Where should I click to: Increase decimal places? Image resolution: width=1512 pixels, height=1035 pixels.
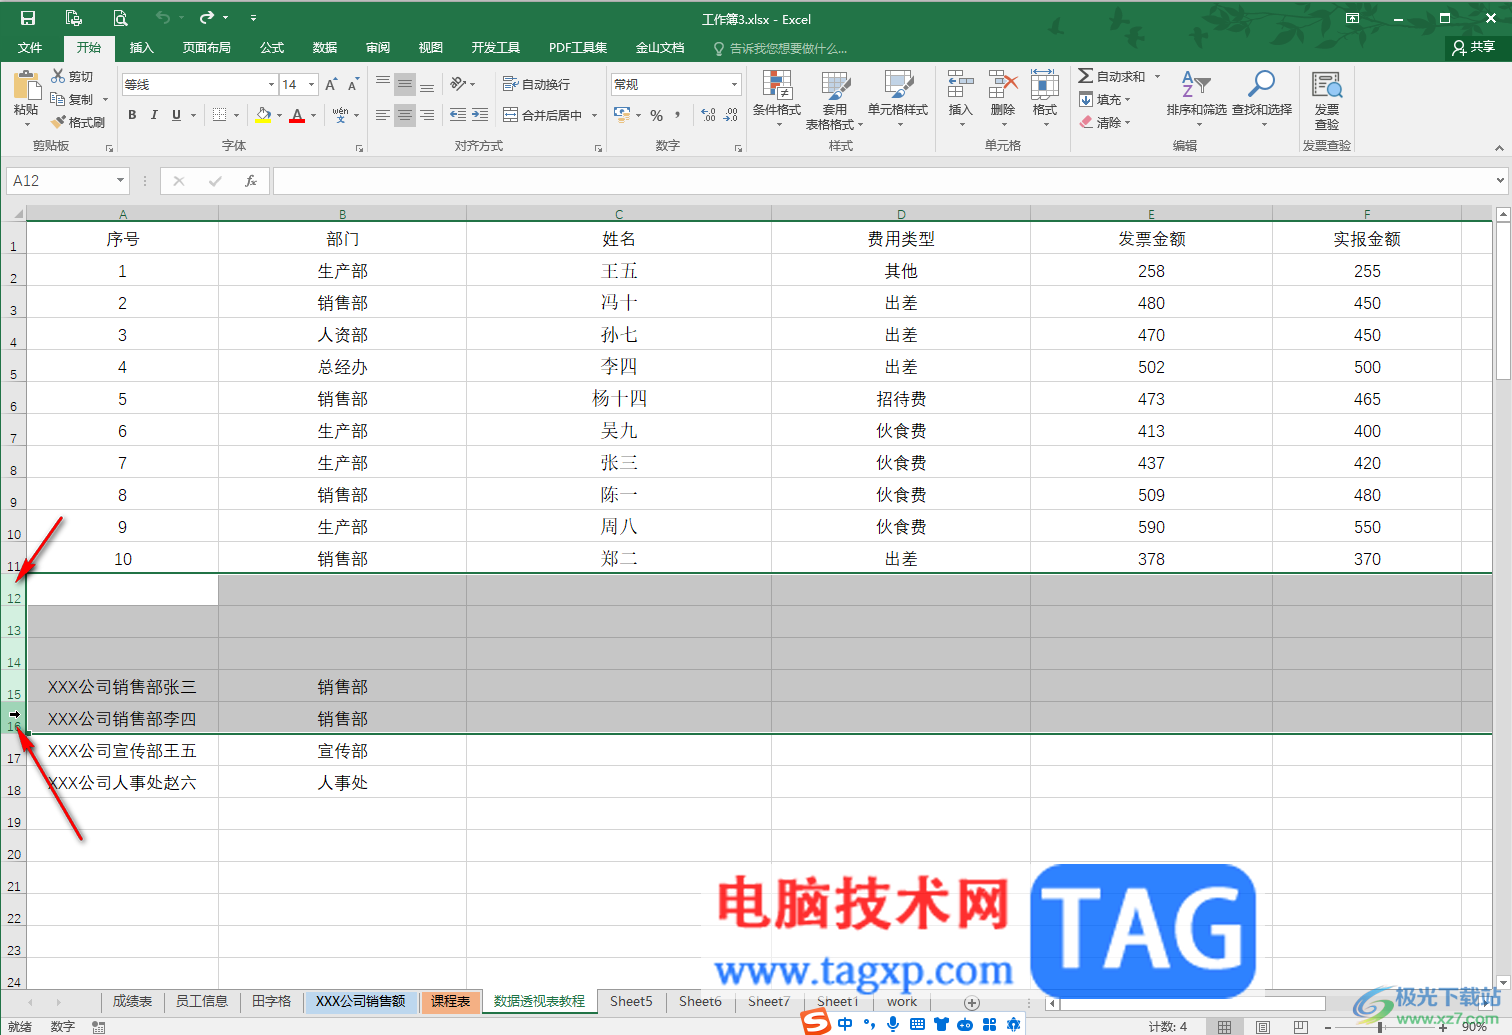pos(709,116)
